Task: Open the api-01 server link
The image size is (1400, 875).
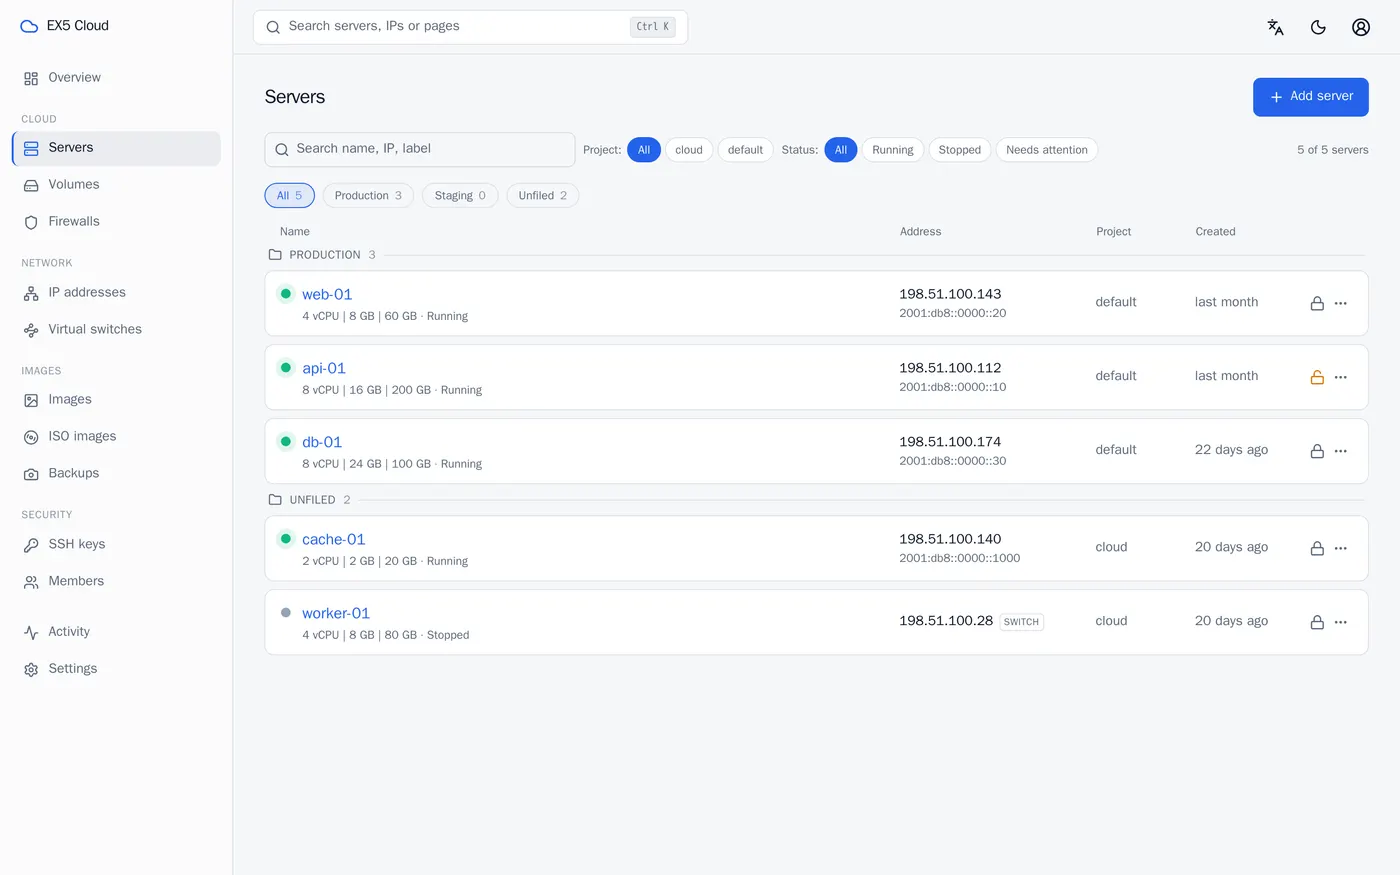Action: (x=324, y=368)
